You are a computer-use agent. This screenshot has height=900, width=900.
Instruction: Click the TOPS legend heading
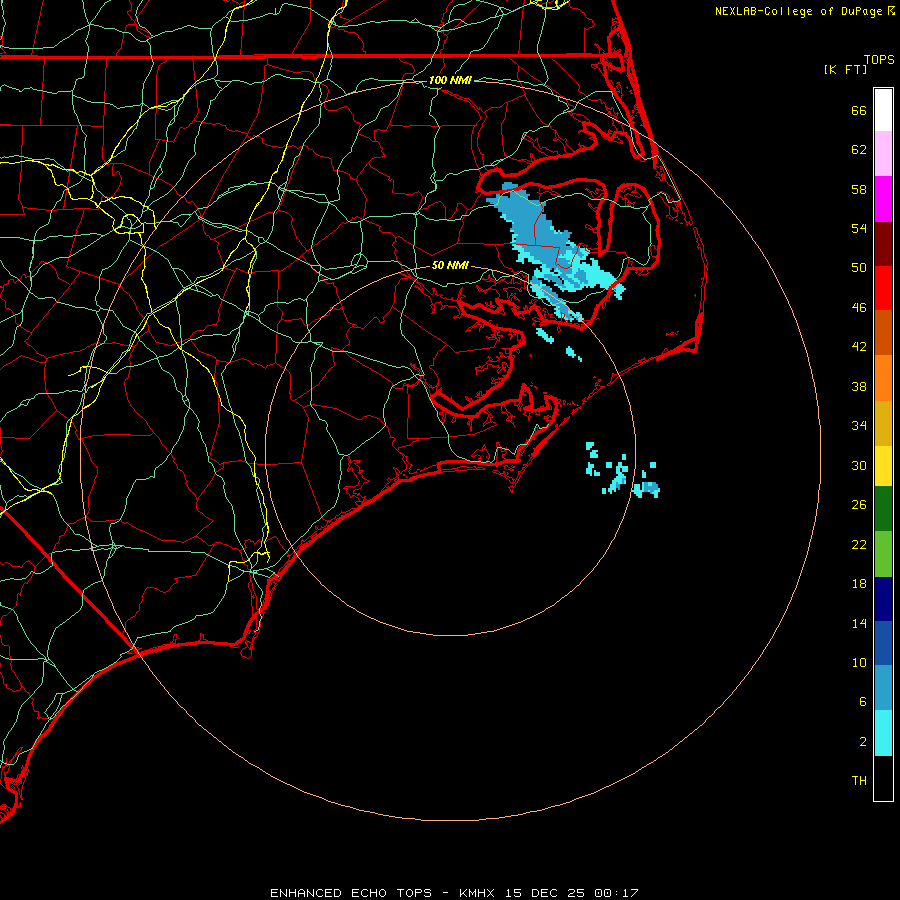click(x=879, y=60)
